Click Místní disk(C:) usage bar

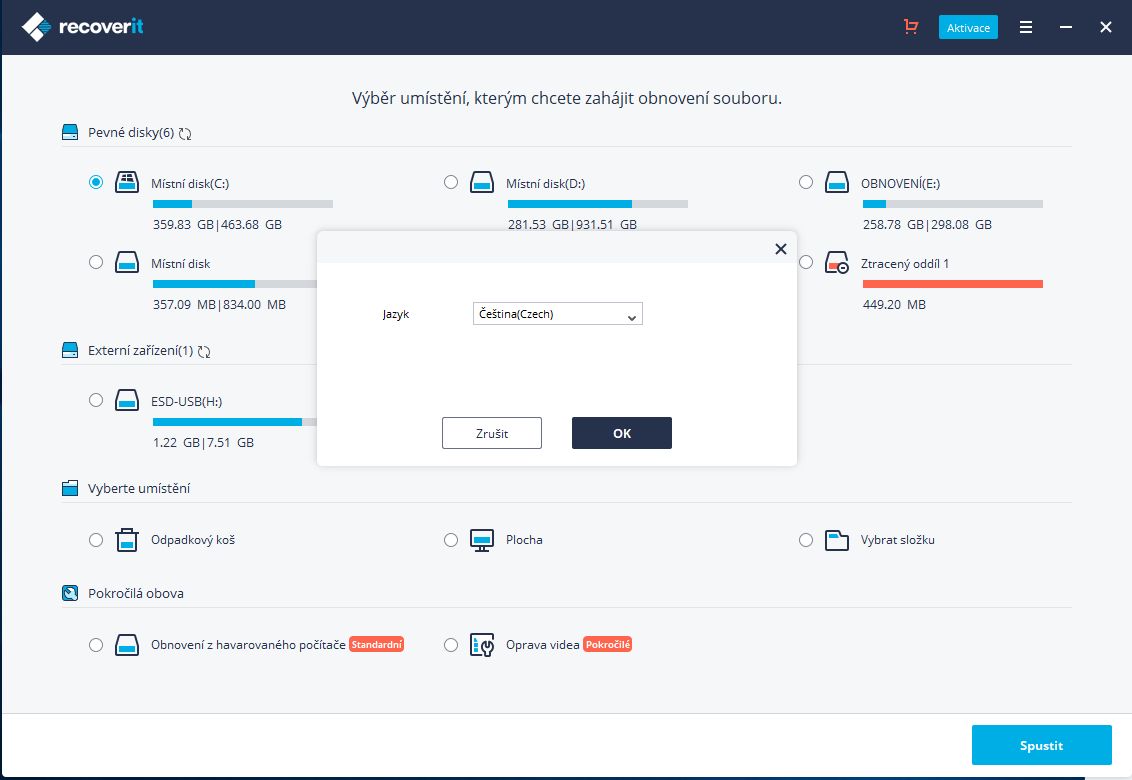click(243, 204)
